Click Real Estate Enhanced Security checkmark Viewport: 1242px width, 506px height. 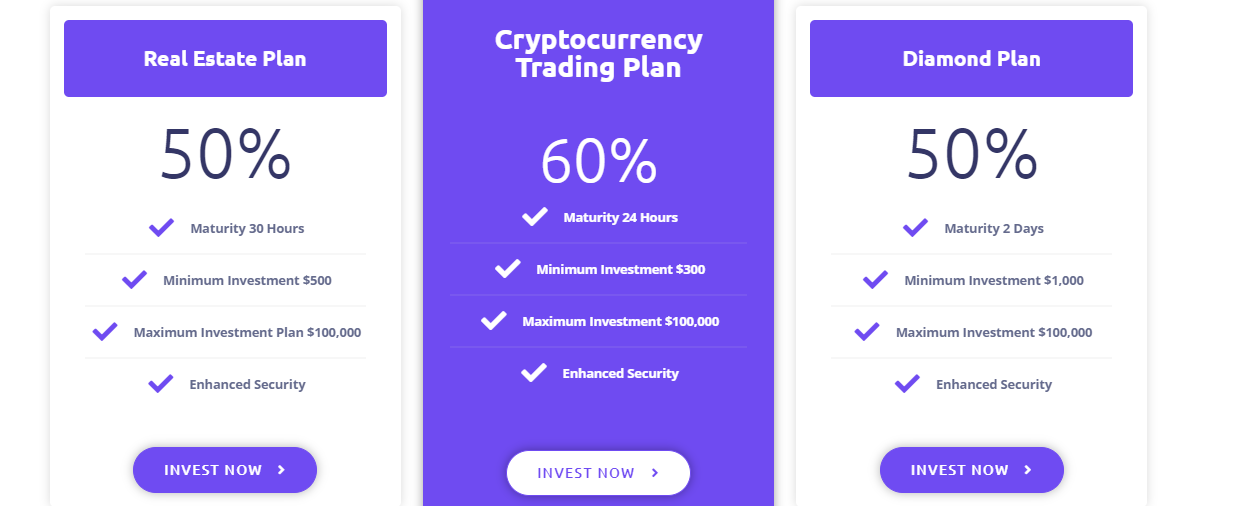[160, 384]
